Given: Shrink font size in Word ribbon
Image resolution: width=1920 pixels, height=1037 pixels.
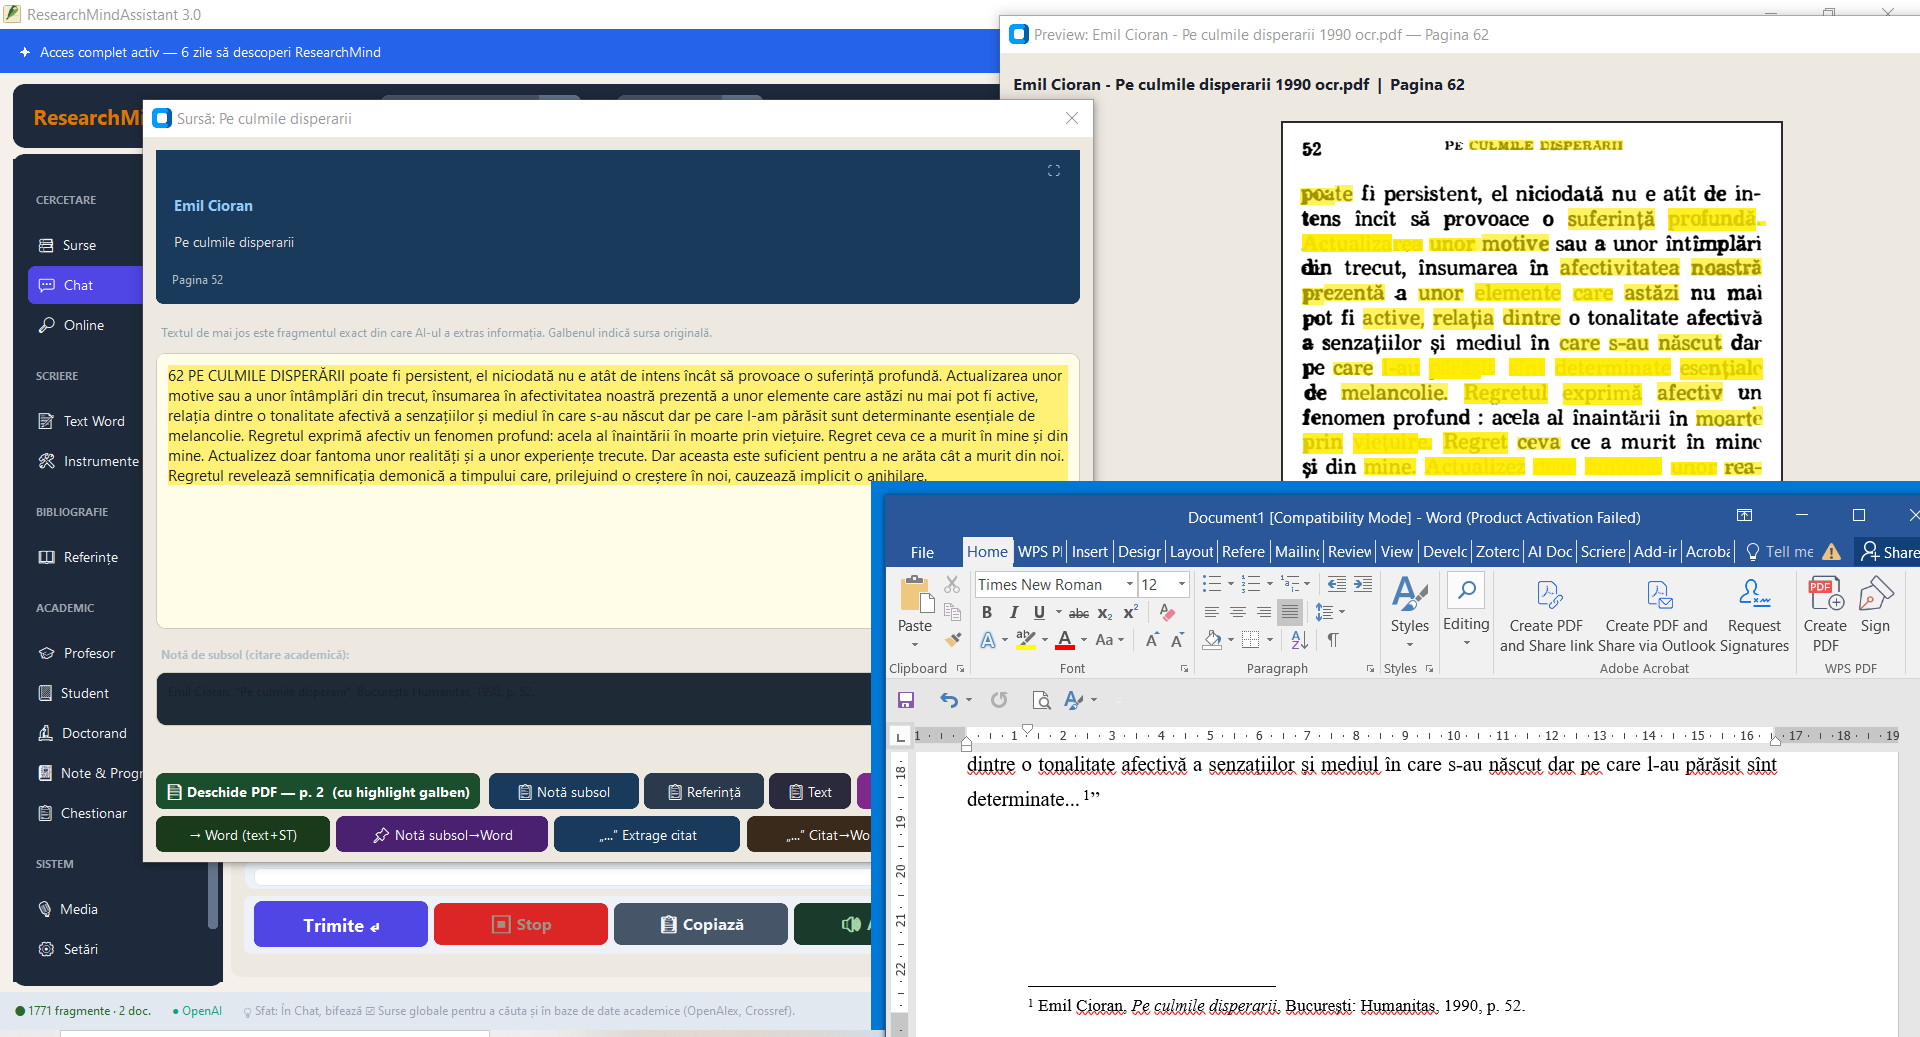Looking at the screenshot, I should (x=1177, y=640).
